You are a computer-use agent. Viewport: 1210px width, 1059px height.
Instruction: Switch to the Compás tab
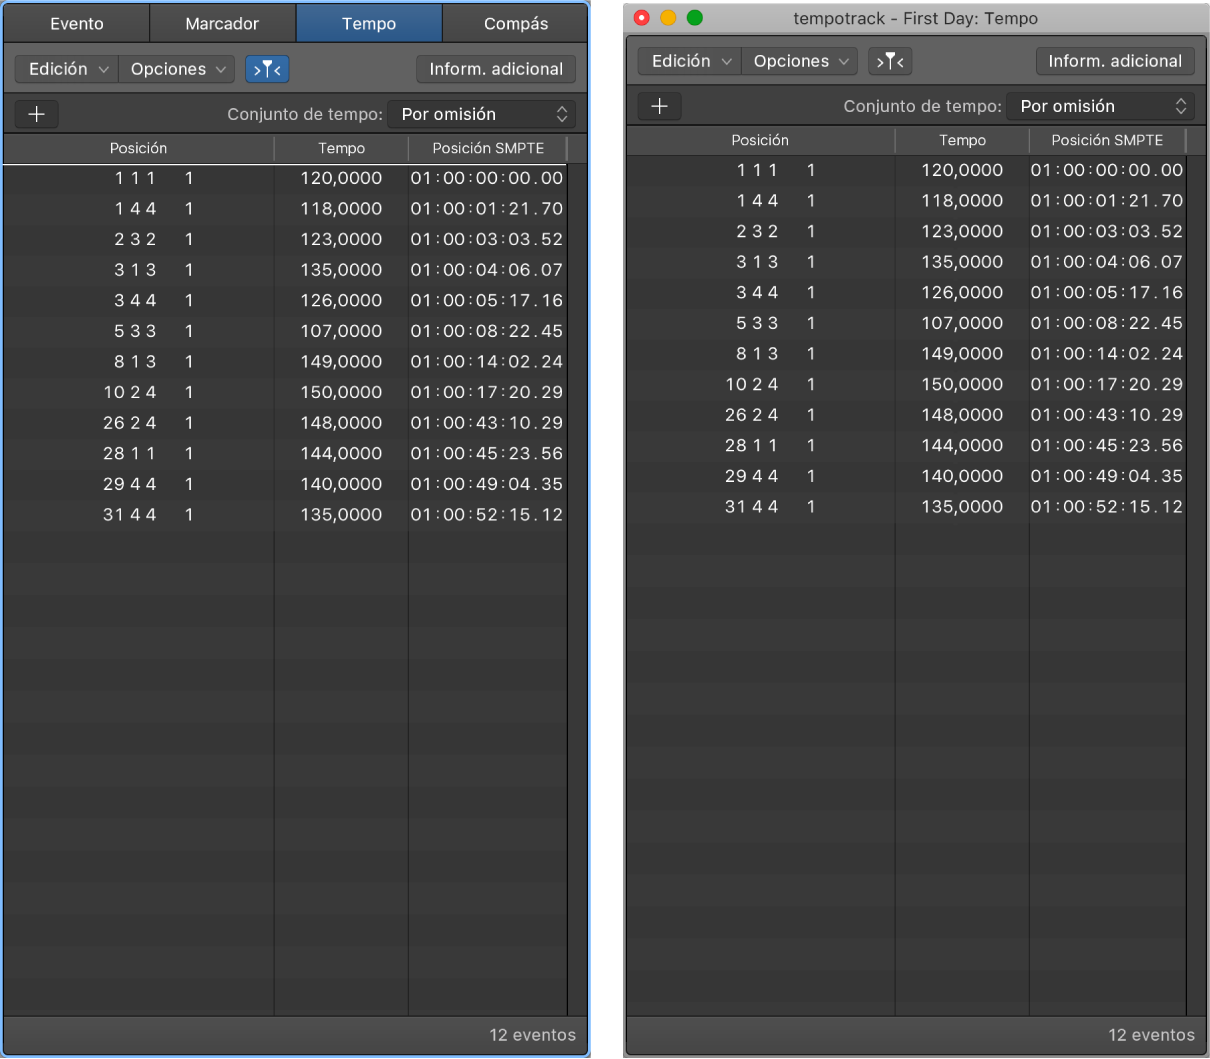(x=516, y=23)
